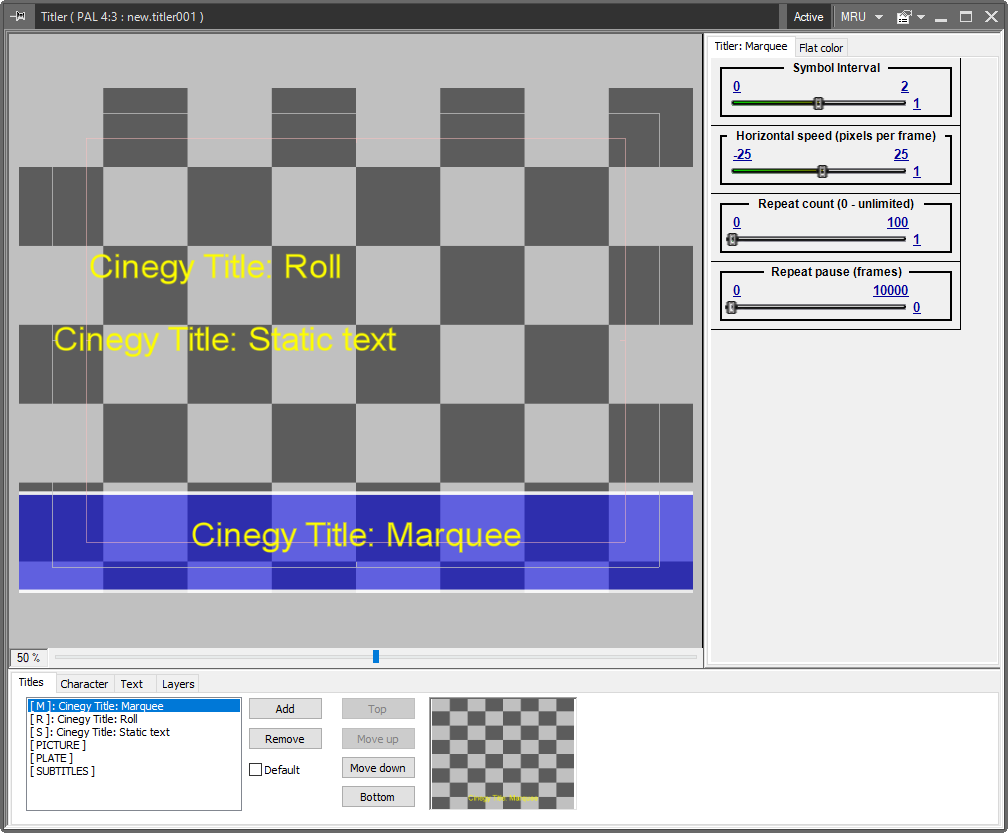Screen dimensions: 1008x833
Task: Open dropdown arrow beside layout settings icon
Action: tap(921, 17)
